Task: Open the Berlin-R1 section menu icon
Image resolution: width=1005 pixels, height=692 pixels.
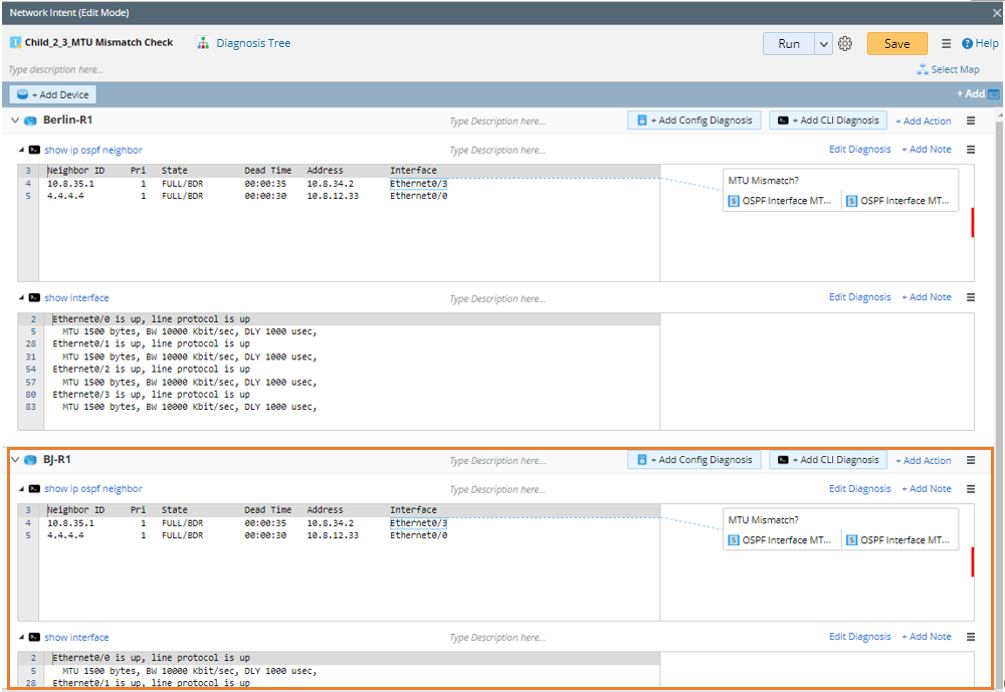Action: [971, 120]
